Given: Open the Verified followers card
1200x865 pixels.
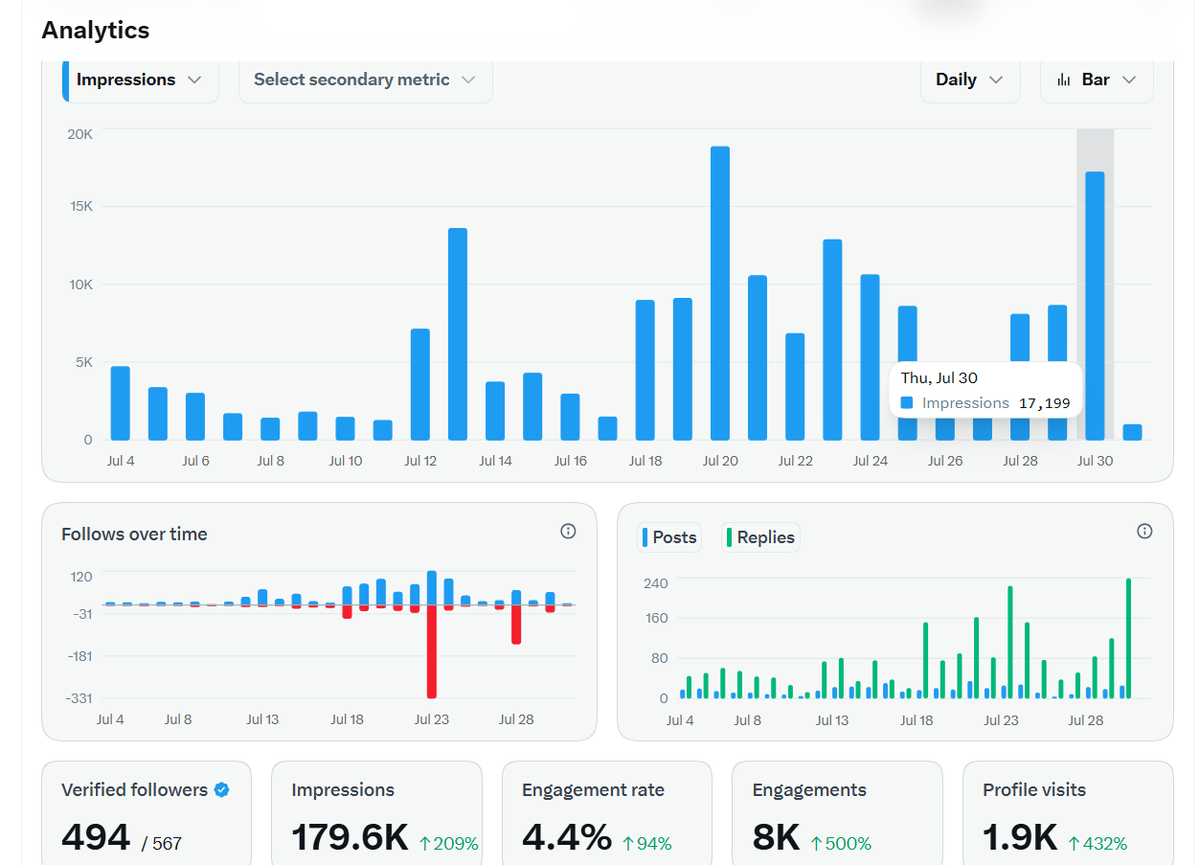Looking at the screenshot, I should pyautogui.click(x=146, y=813).
